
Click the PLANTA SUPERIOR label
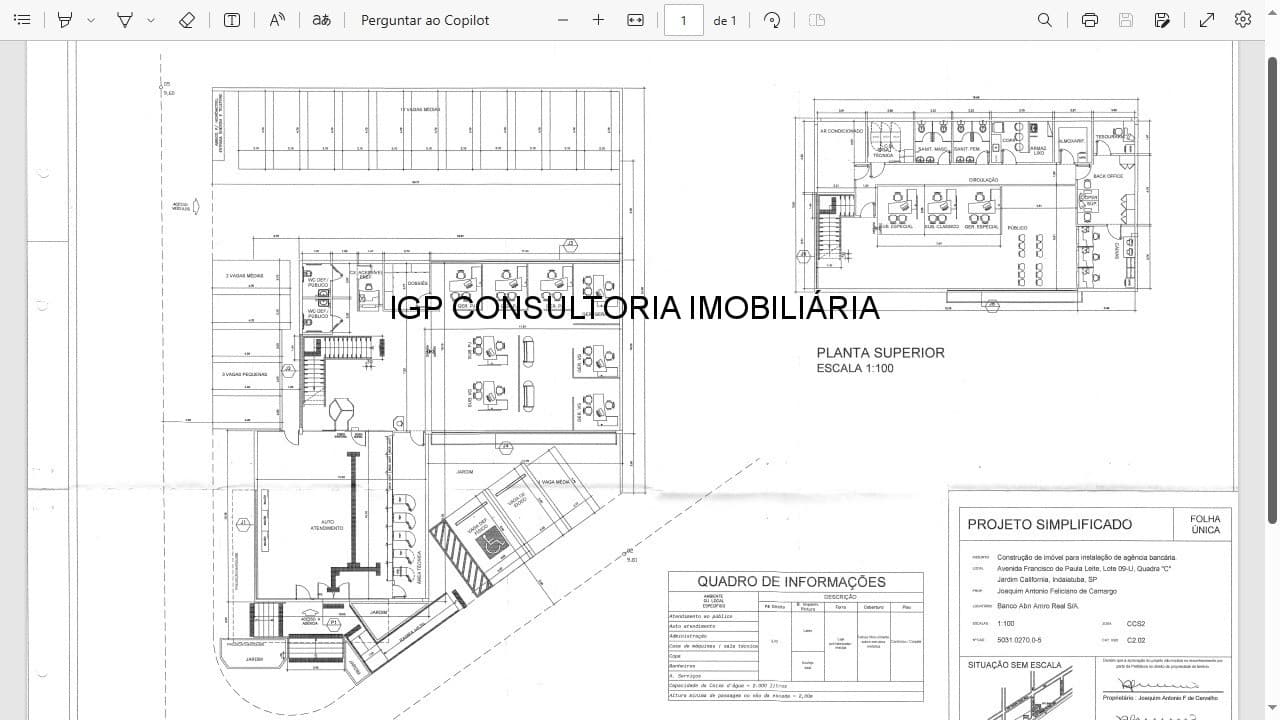click(x=880, y=353)
